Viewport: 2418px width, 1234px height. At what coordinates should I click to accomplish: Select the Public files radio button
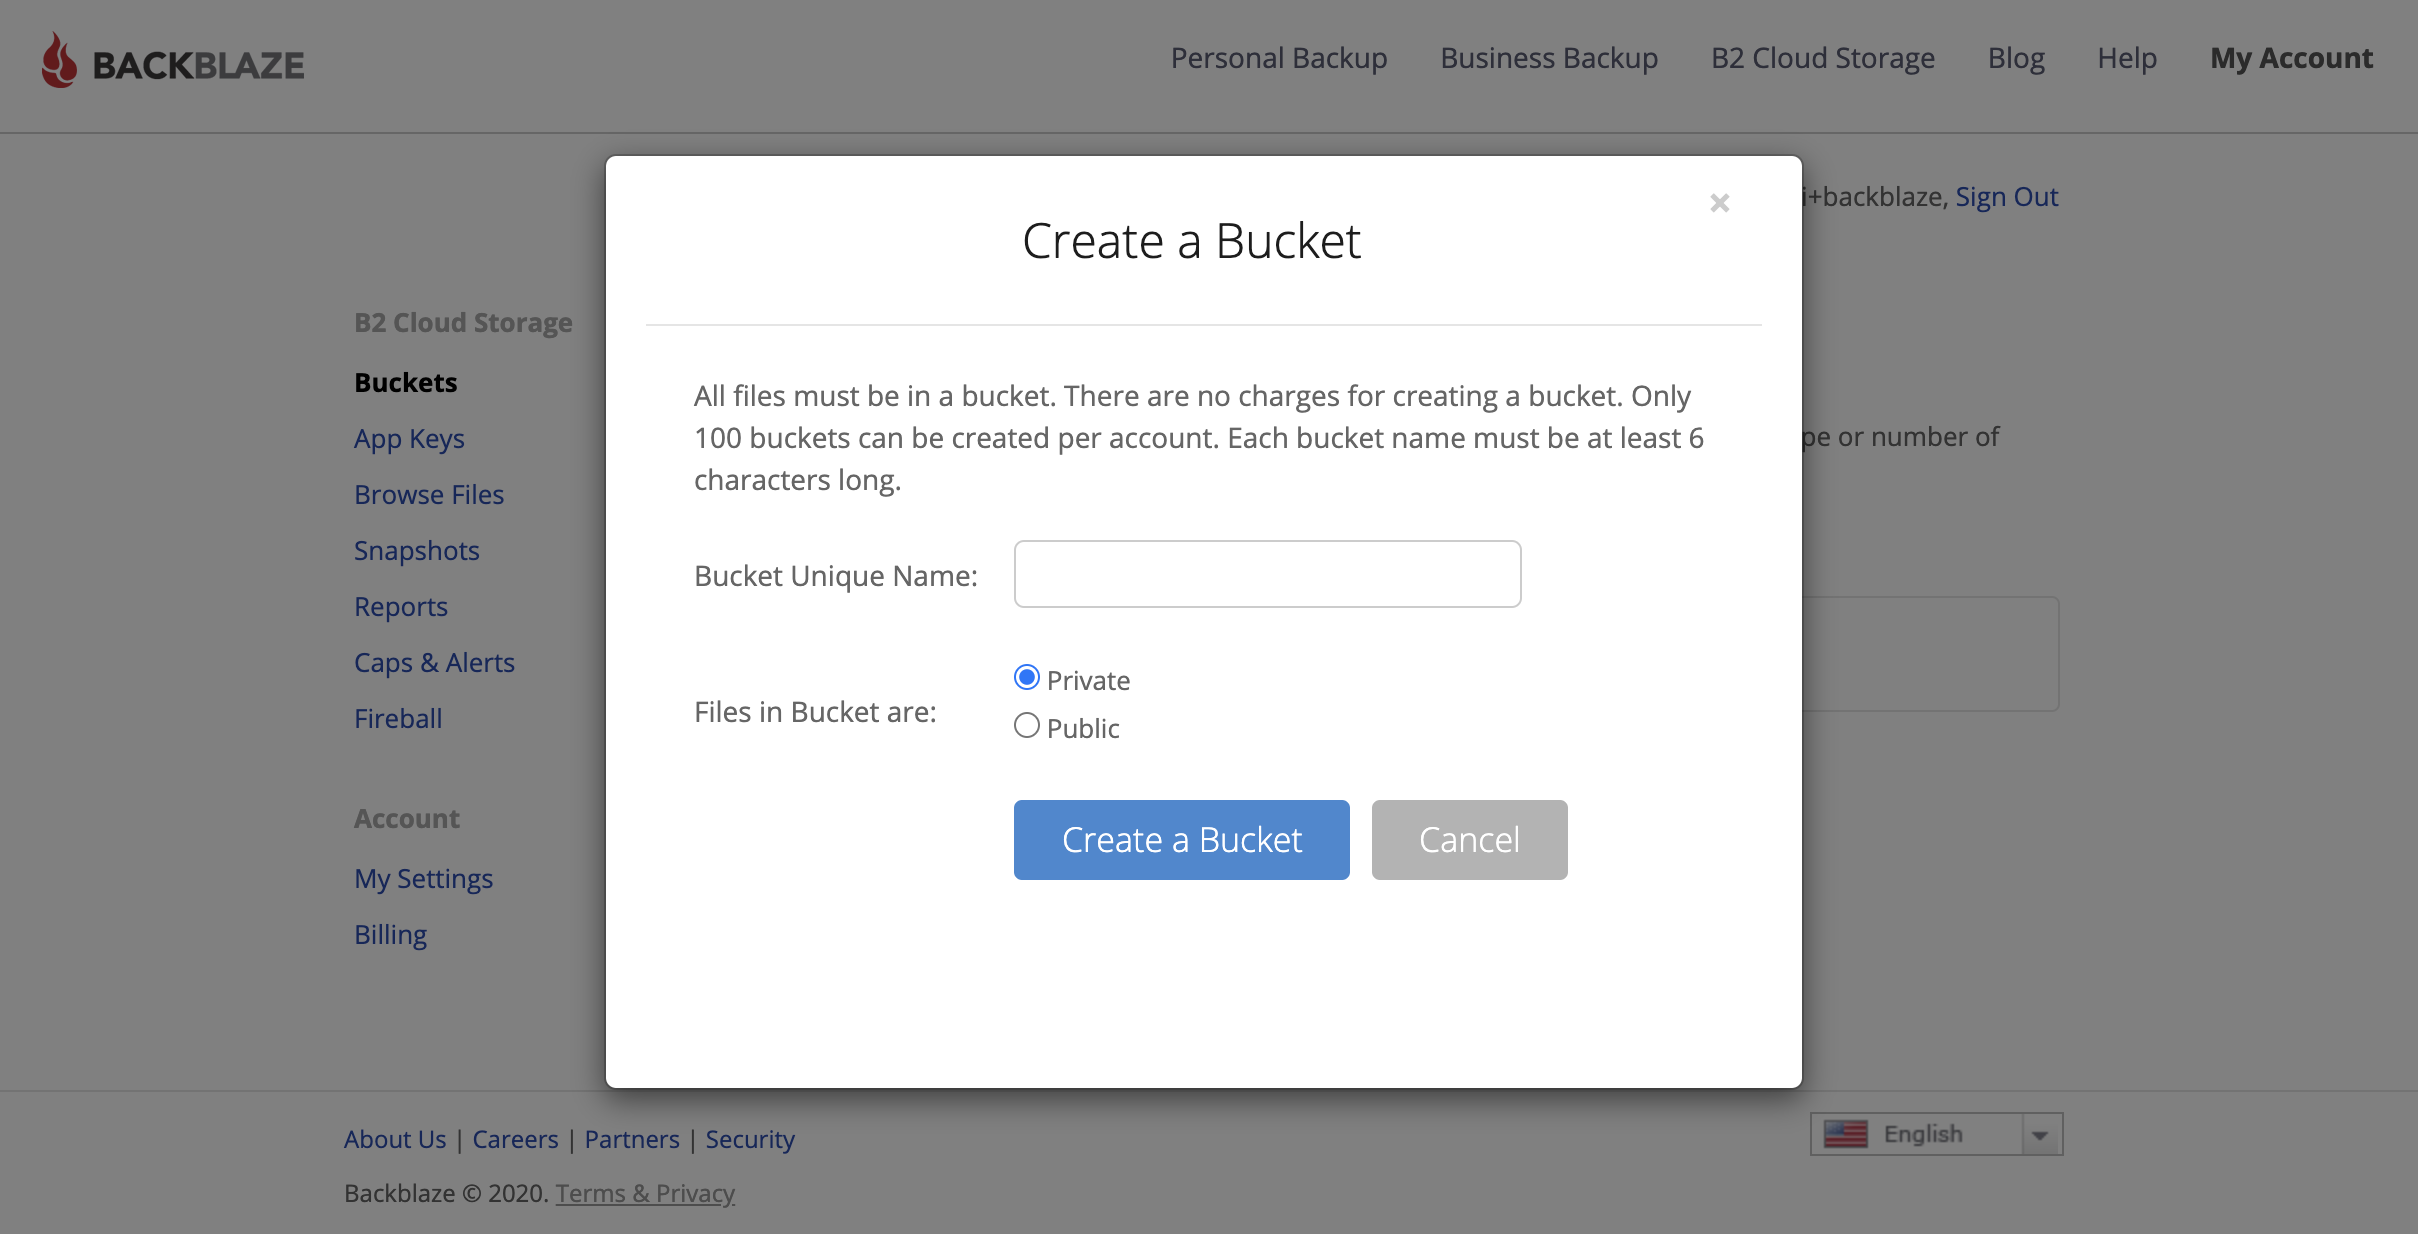(1027, 725)
